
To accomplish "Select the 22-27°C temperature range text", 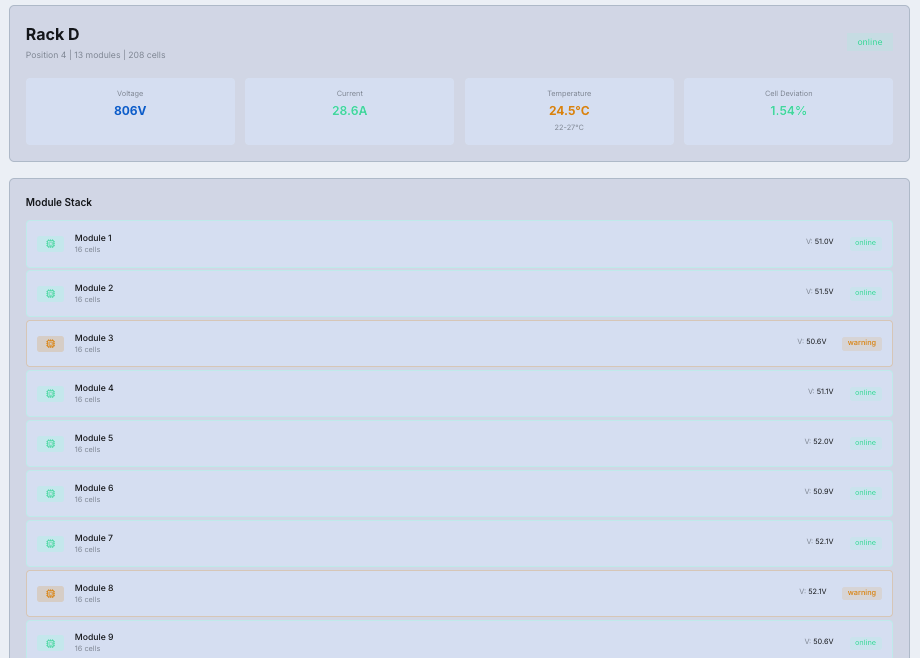I will (x=569, y=127).
